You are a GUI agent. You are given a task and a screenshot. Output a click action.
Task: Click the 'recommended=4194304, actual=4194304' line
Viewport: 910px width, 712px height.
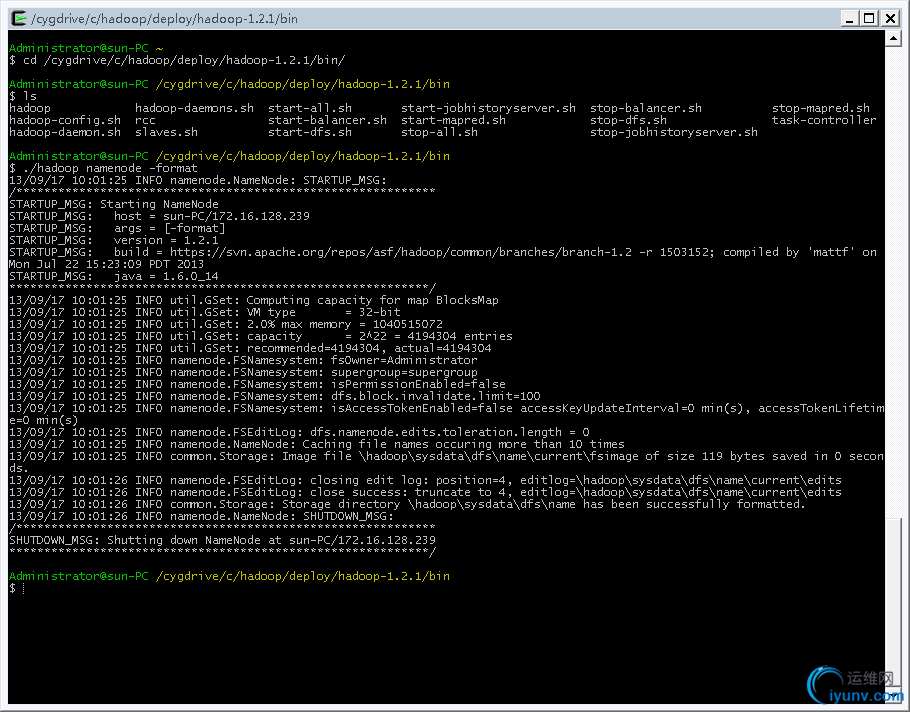[250, 349]
